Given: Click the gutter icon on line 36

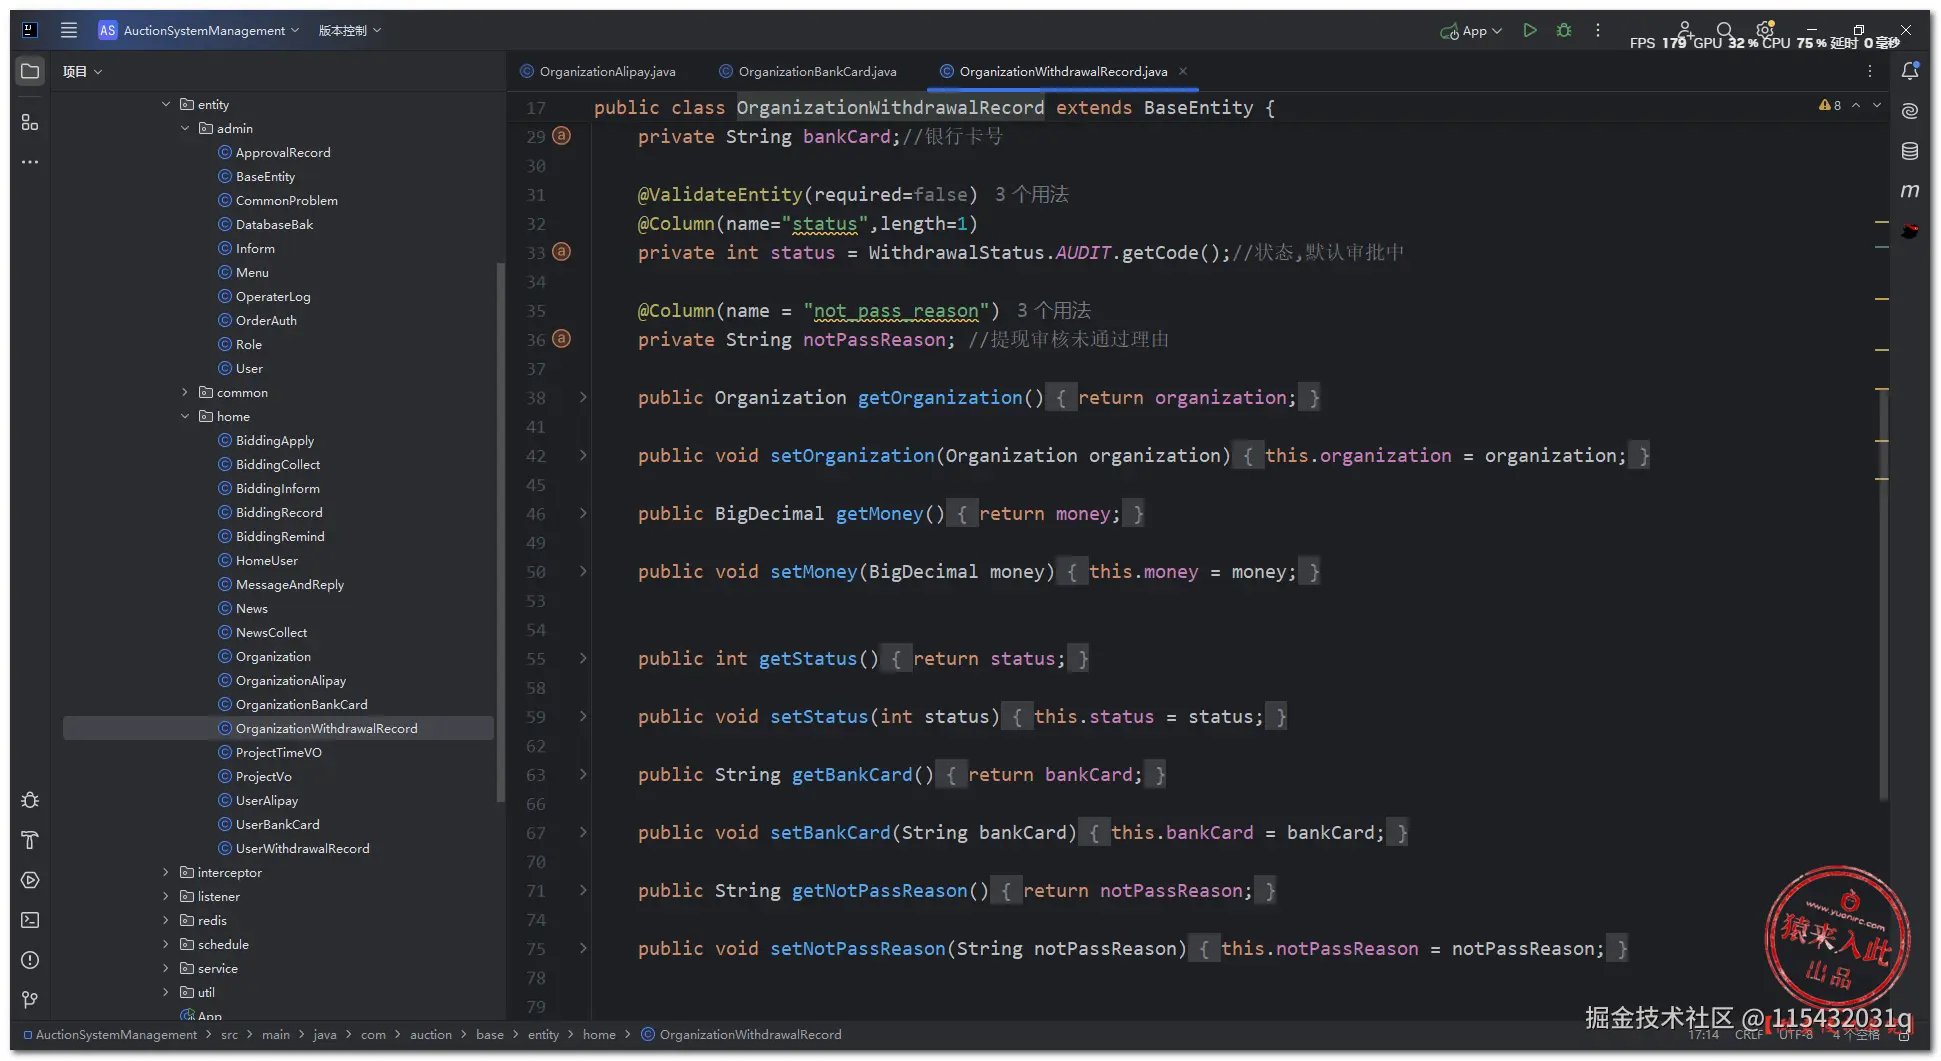Looking at the screenshot, I should tap(562, 338).
